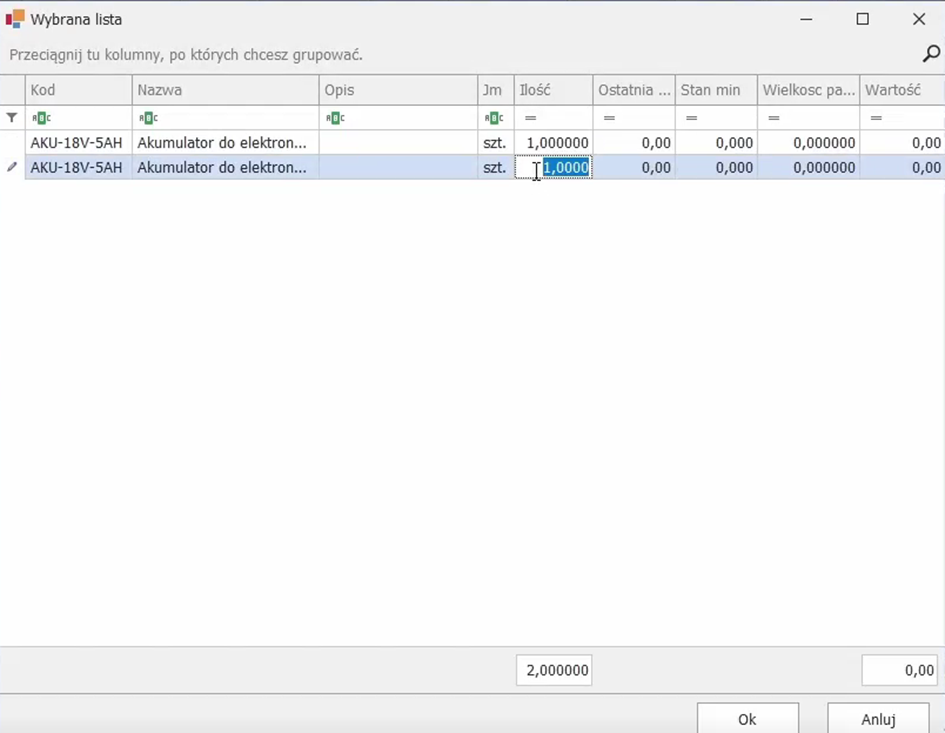Screen dimensions: 945x733
Task: Open the search panel with magnifier icon
Action: point(930,54)
